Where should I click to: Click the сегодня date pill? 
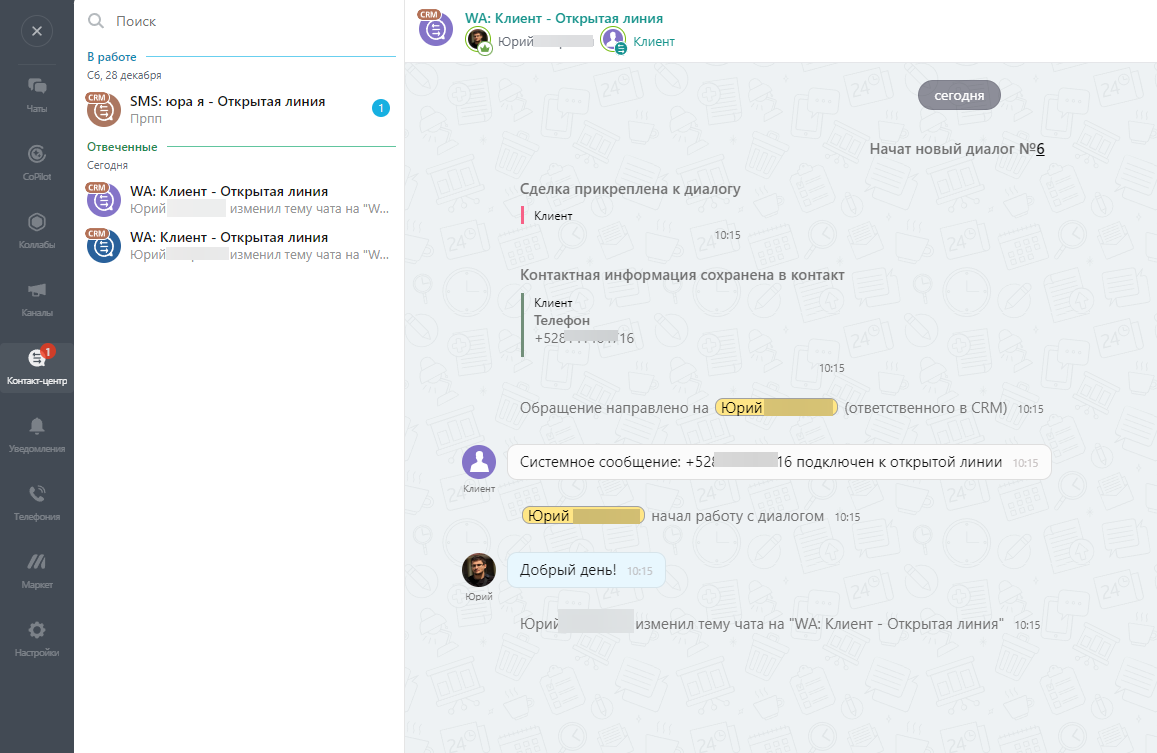click(959, 95)
